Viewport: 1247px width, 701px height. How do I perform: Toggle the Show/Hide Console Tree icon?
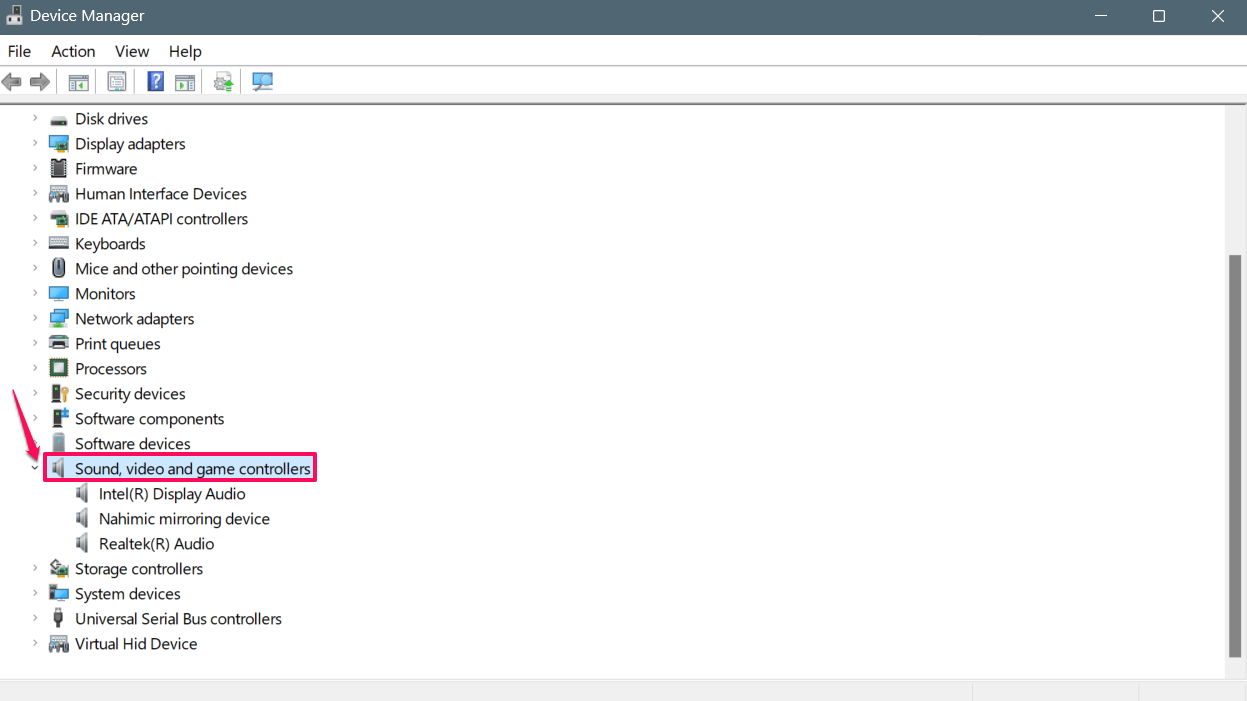[x=78, y=82]
